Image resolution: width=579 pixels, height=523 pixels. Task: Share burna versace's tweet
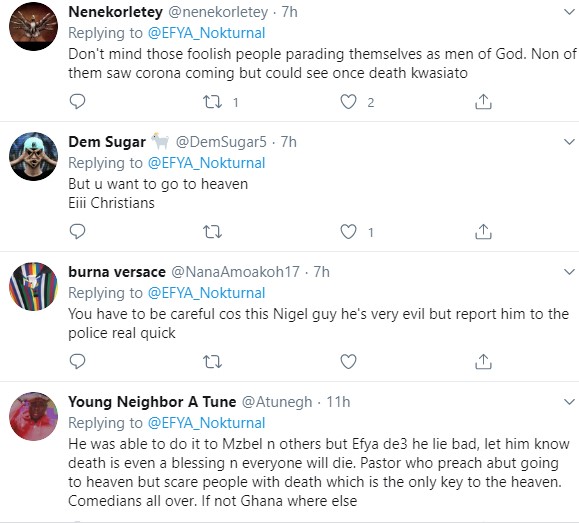pos(483,362)
